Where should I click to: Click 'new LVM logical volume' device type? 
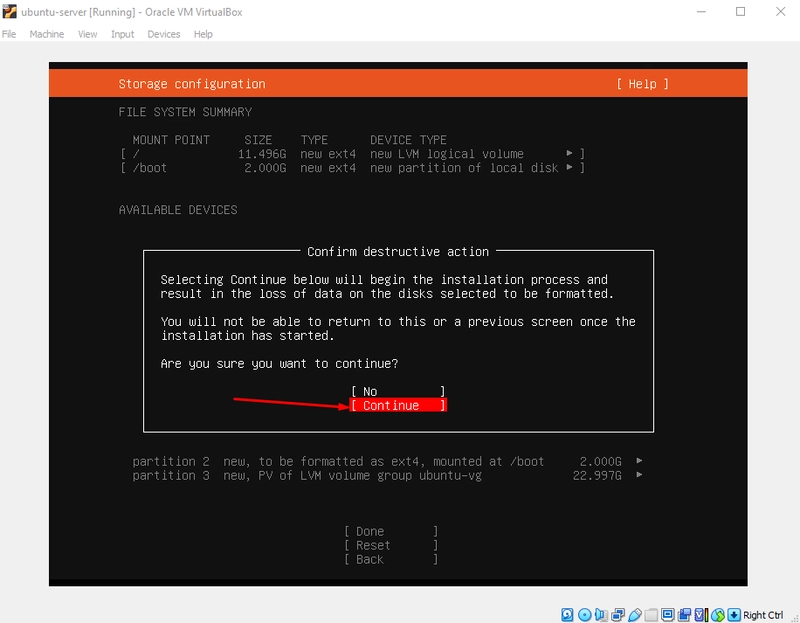(x=447, y=154)
